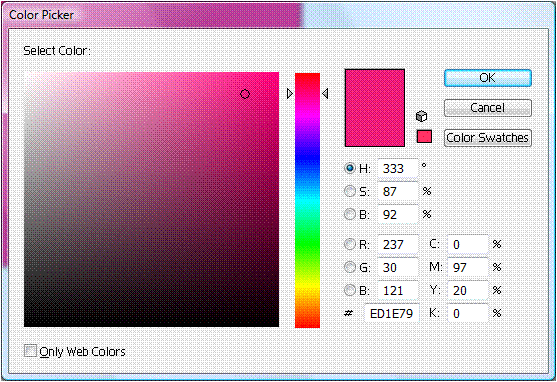Click the out-of-web-color cube warning icon
The height and width of the screenshot is (382, 557).
(x=421, y=116)
